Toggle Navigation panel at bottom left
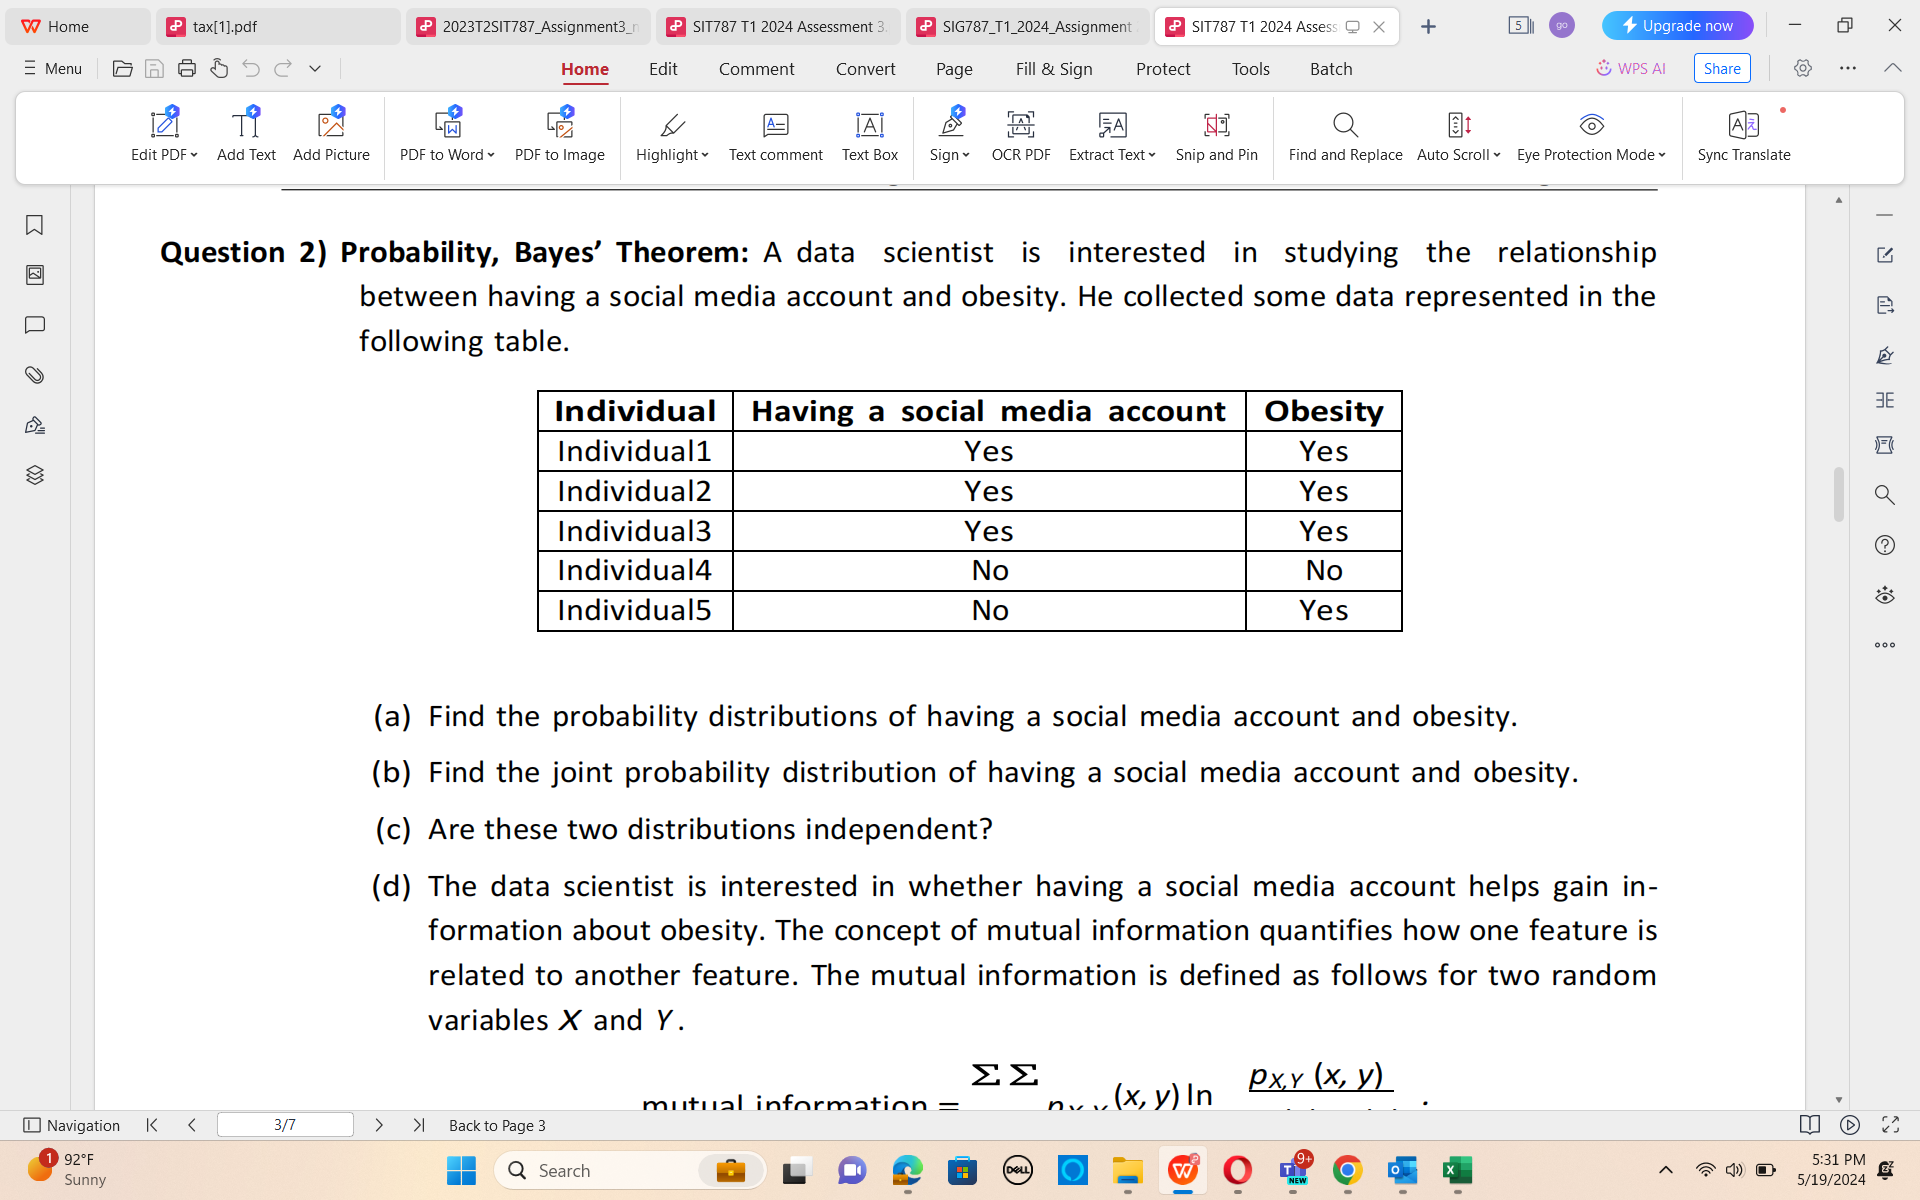 click(72, 1124)
